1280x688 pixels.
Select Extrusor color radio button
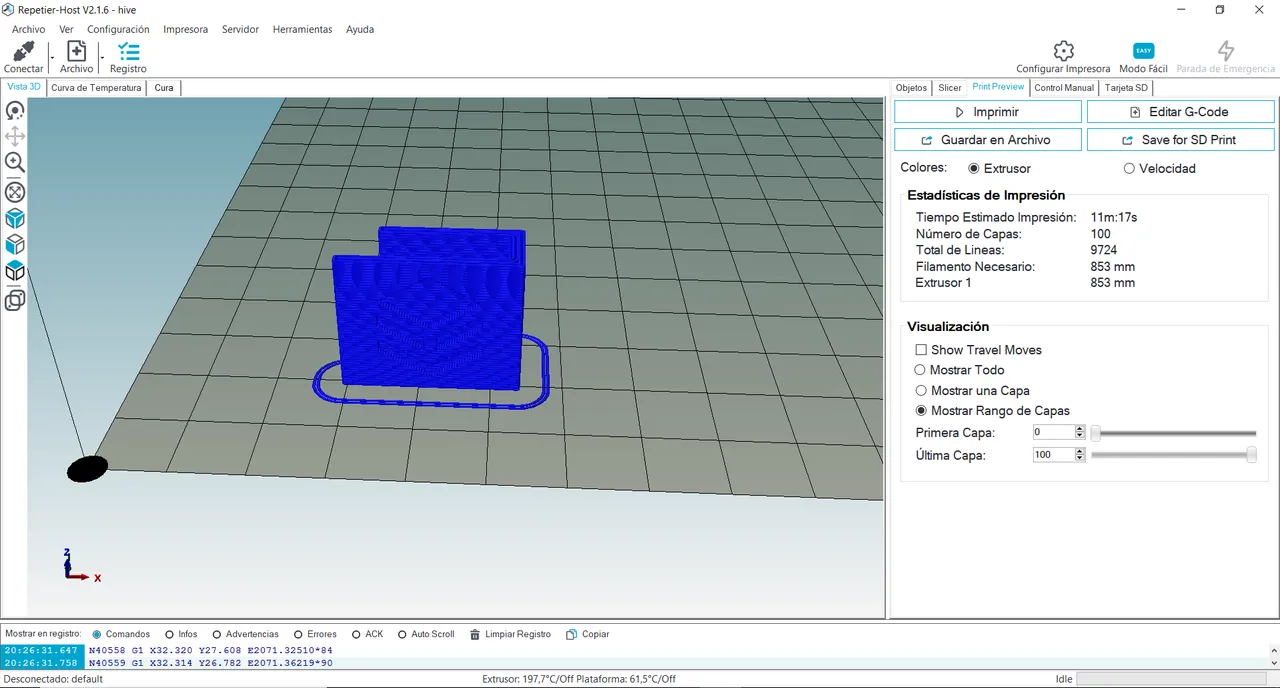(x=974, y=169)
